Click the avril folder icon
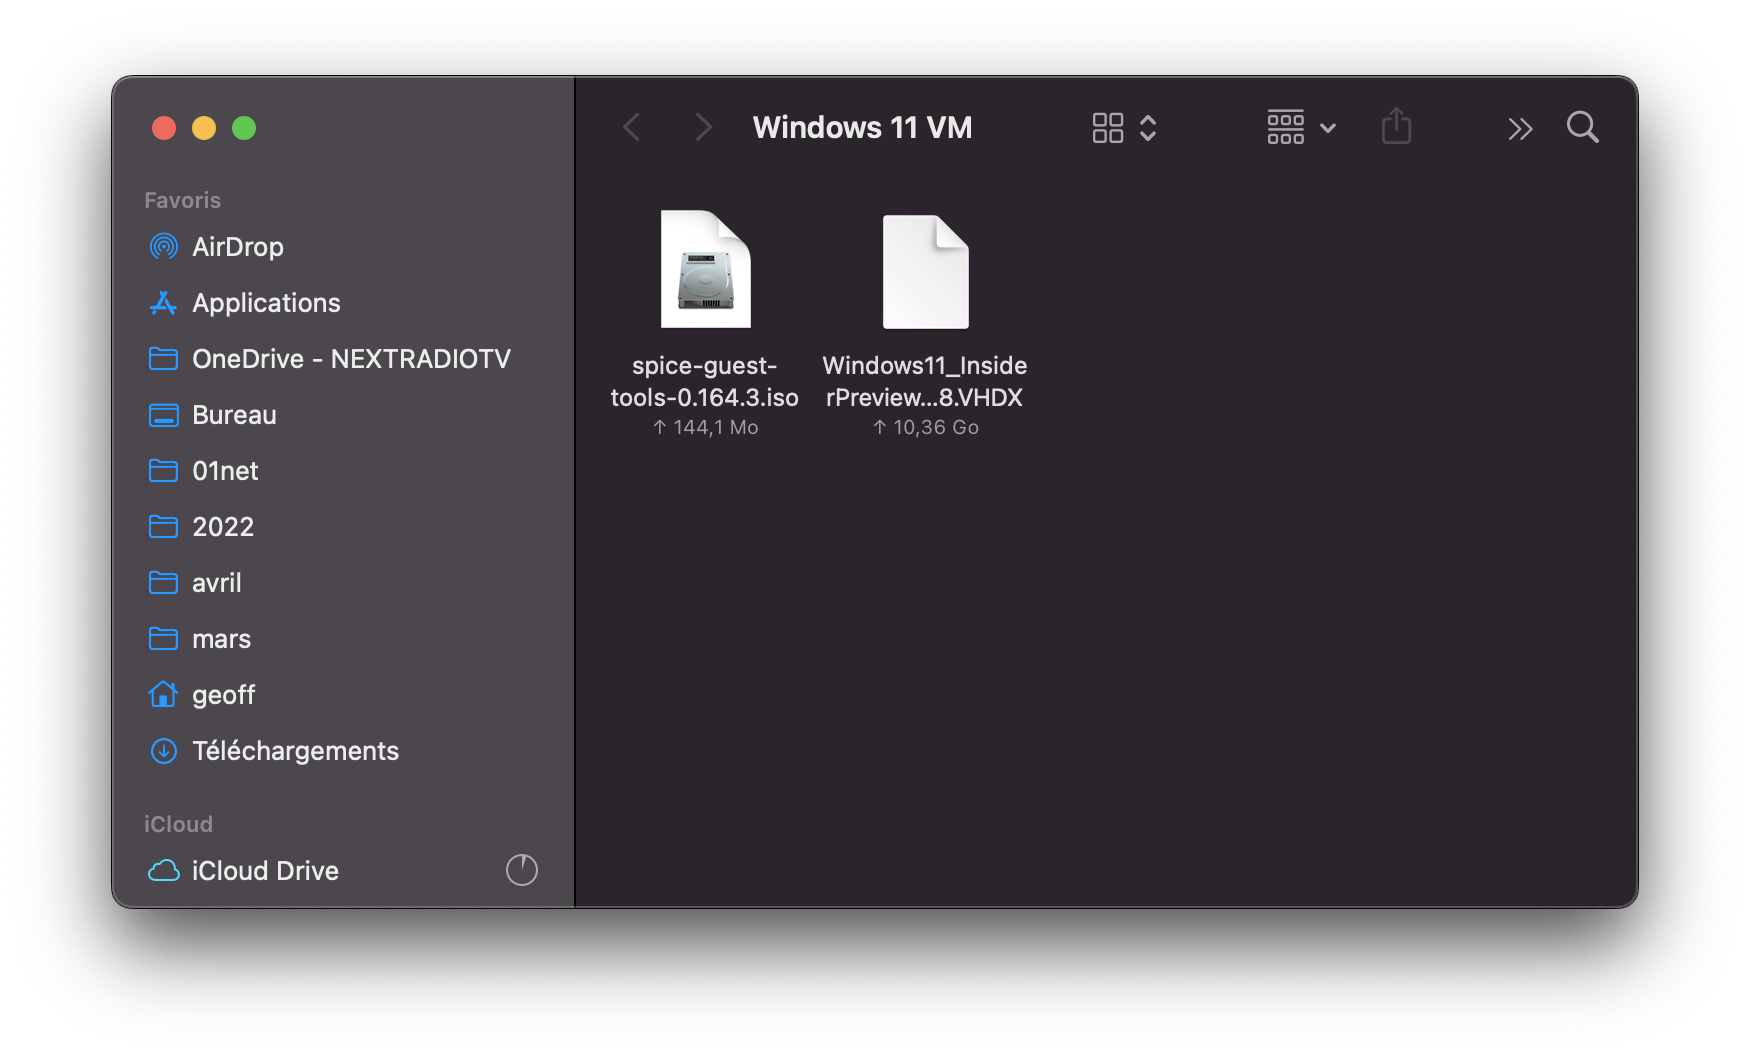Screen dimensions: 1750x1056 [x=163, y=582]
